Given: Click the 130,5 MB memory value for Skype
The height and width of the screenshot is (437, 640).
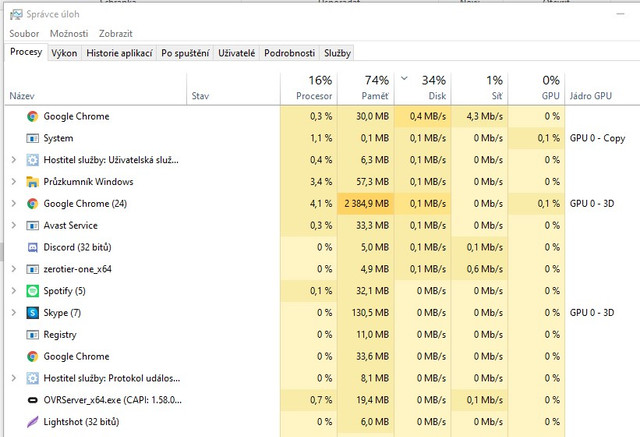Looking at the screenshot, I should click(x=370, y=313).
